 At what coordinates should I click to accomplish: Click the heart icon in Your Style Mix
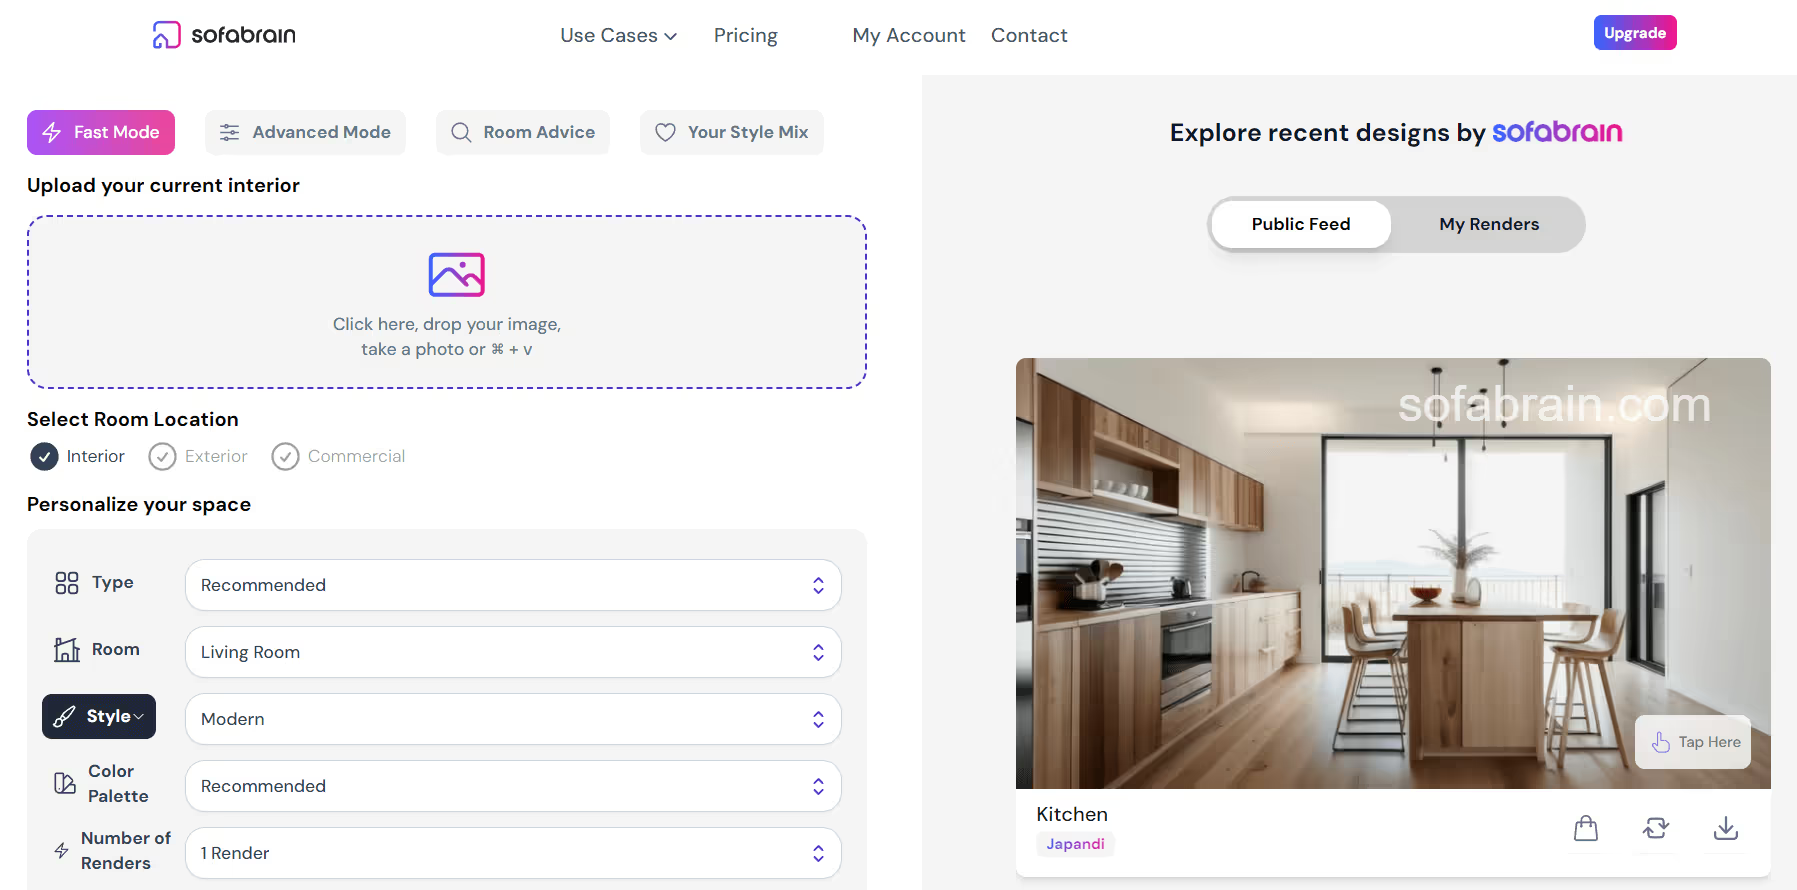[x=665, y=132]
